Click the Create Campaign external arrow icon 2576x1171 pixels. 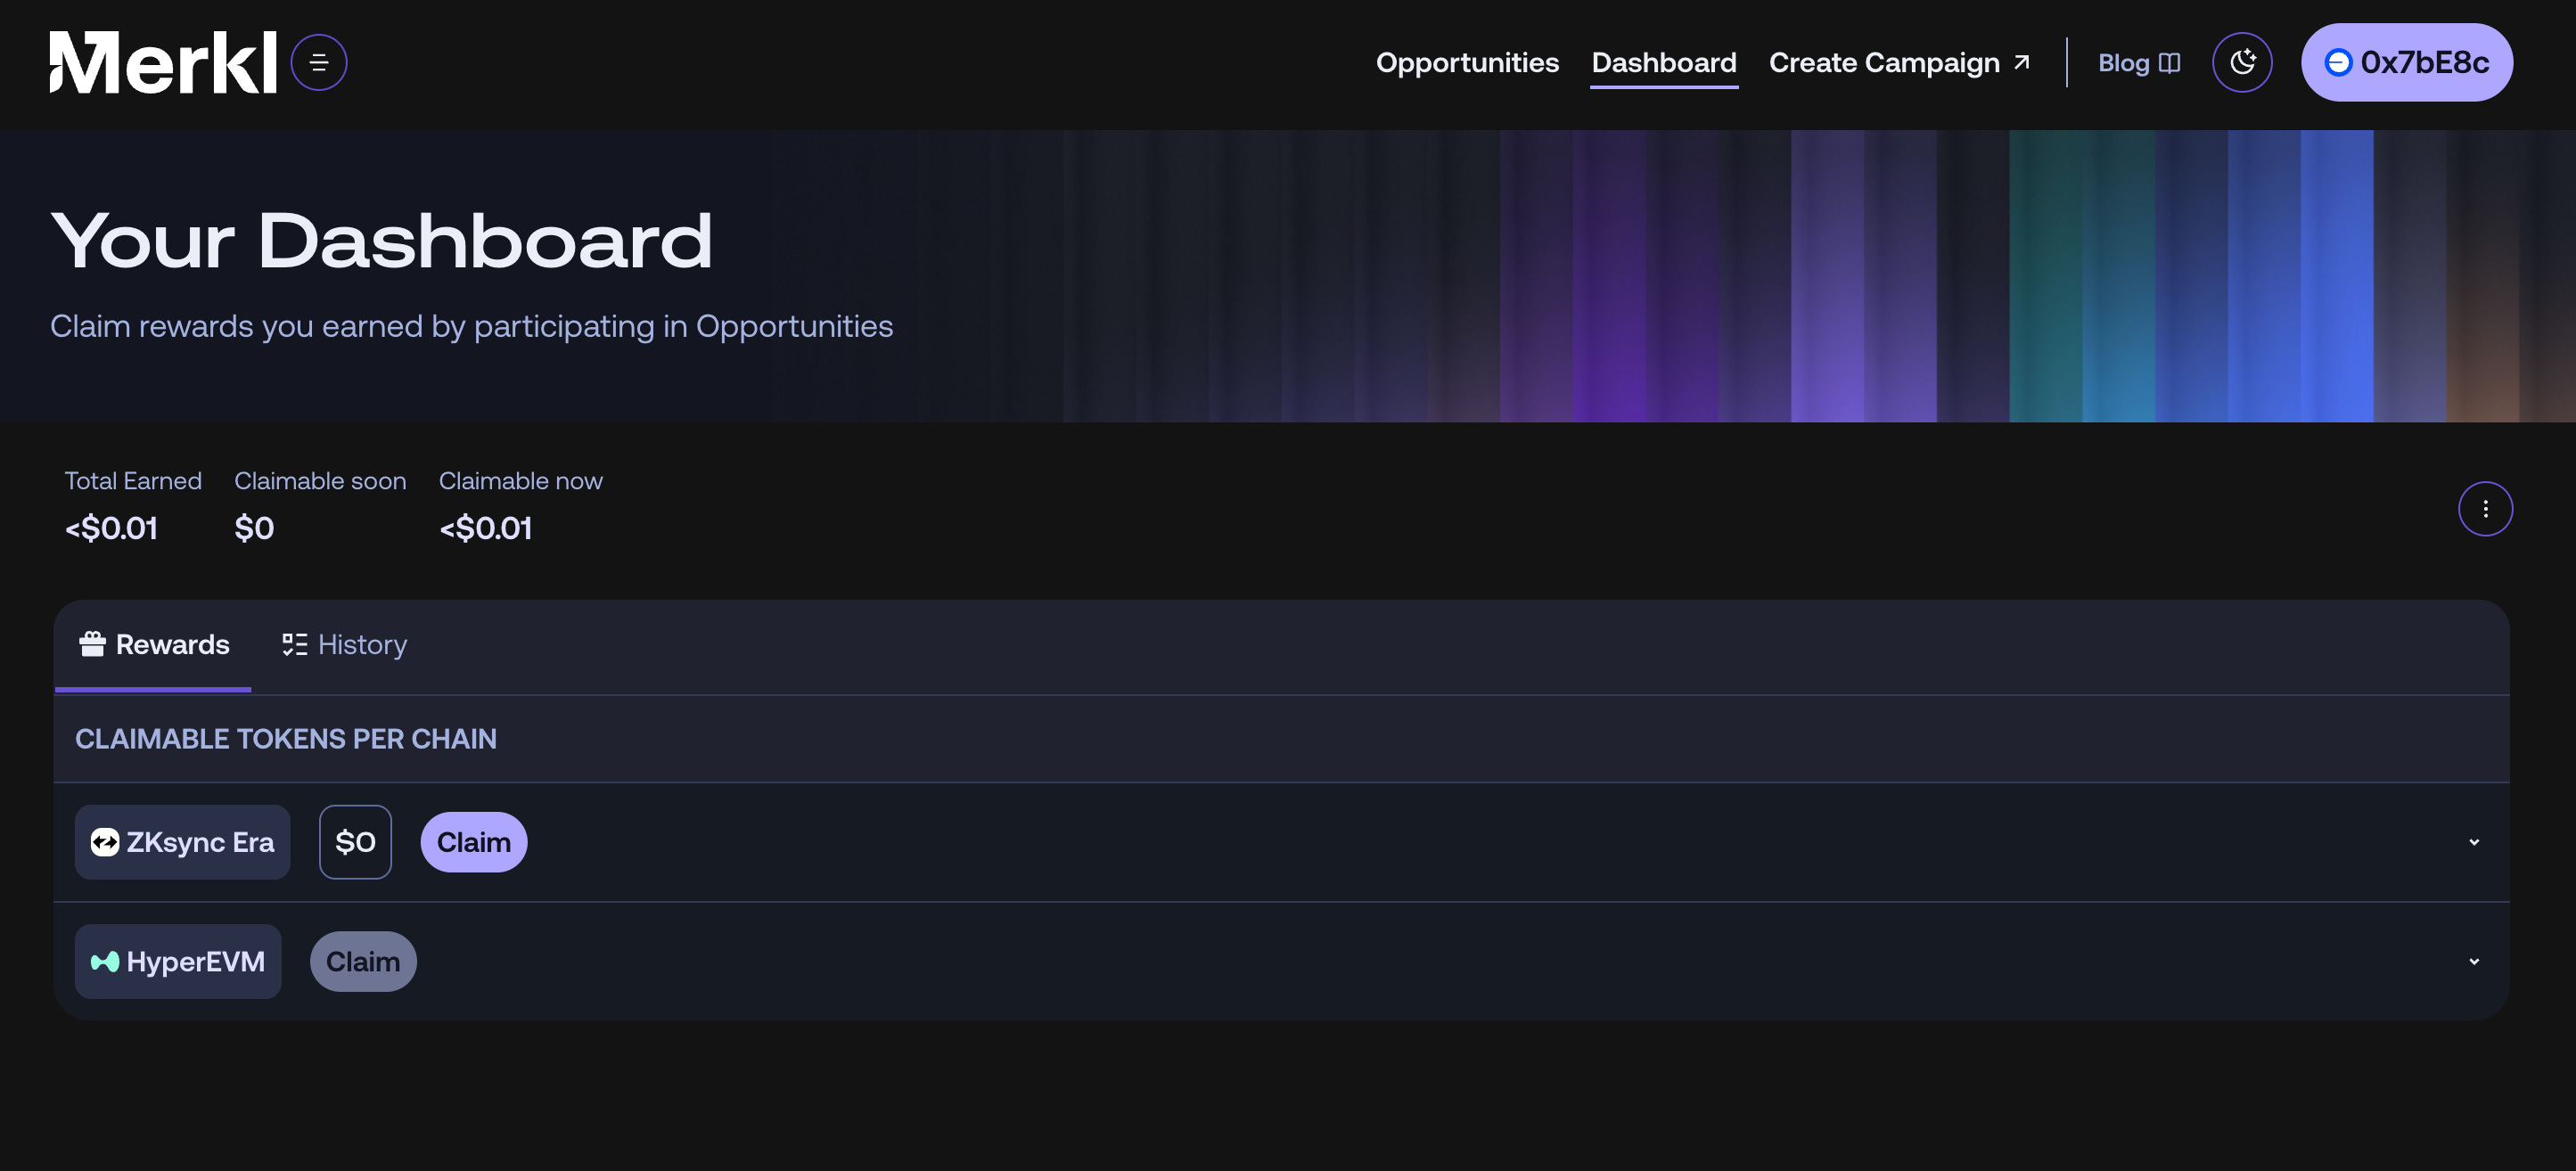(x=2021, y=62)
